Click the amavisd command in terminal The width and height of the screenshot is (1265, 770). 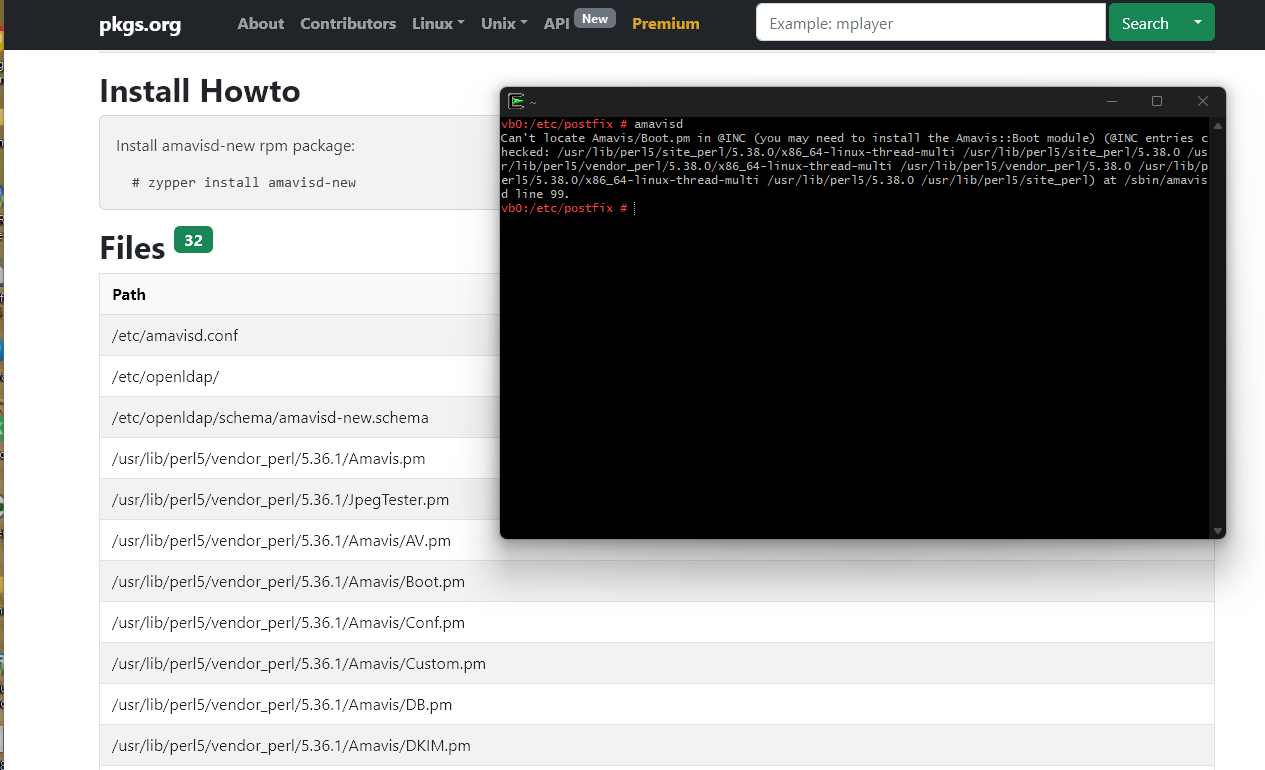[659, 124]
